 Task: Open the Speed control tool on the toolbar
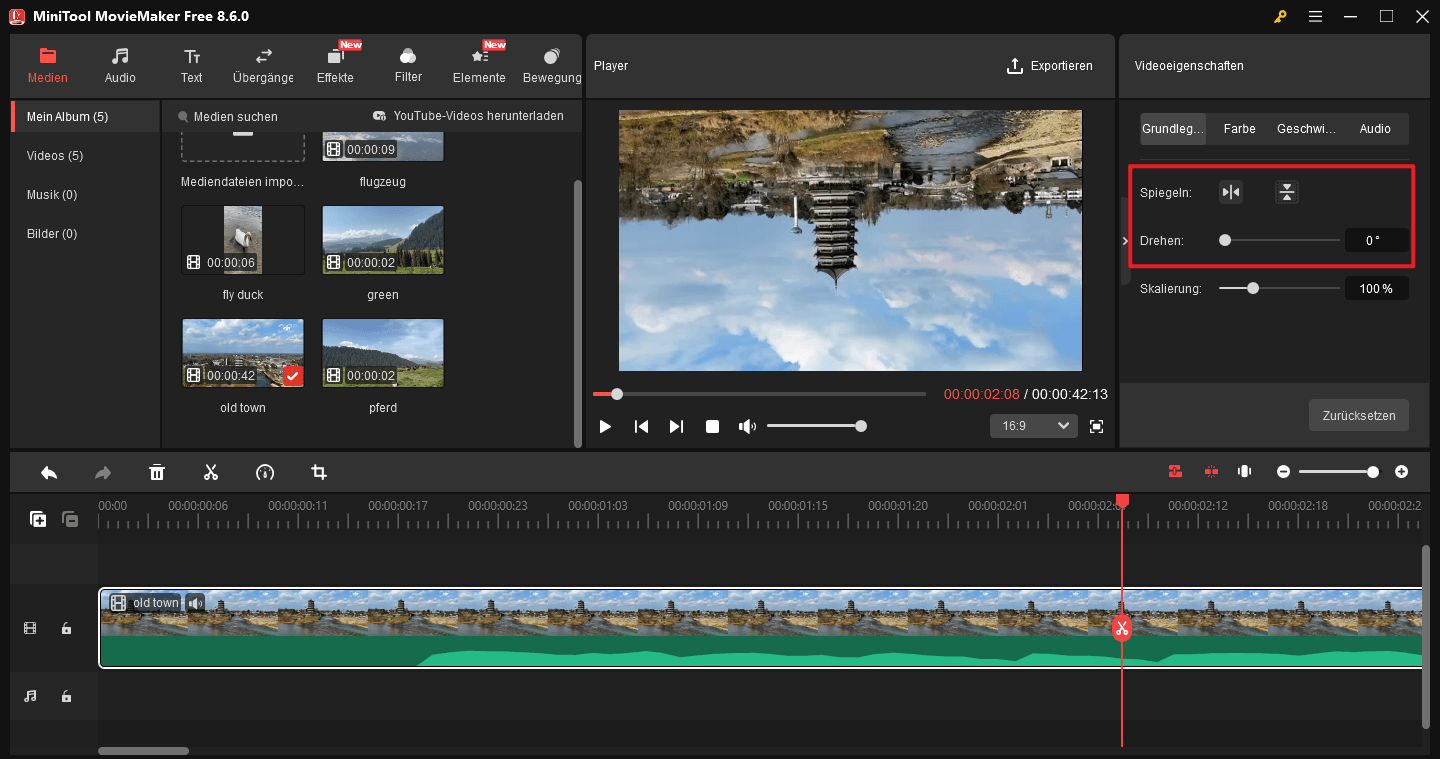265,471
